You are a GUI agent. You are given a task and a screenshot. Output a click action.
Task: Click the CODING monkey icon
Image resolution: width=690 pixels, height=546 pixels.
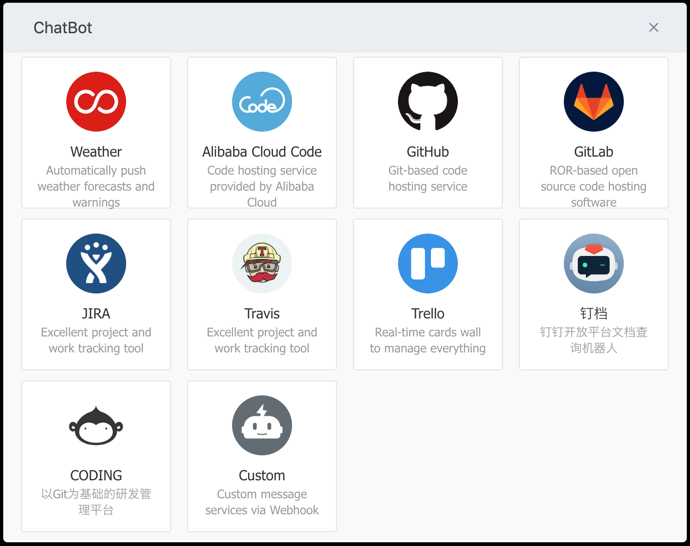pos(96,425)
